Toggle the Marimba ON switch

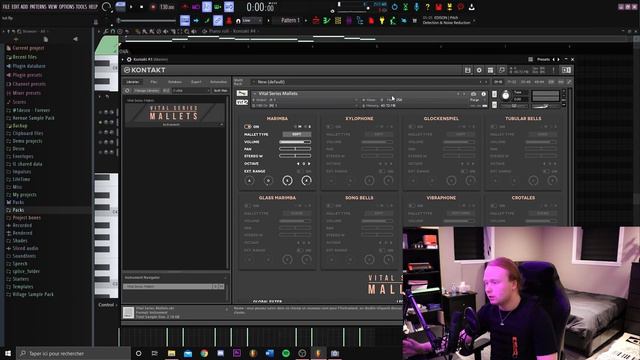coord(247,127)
